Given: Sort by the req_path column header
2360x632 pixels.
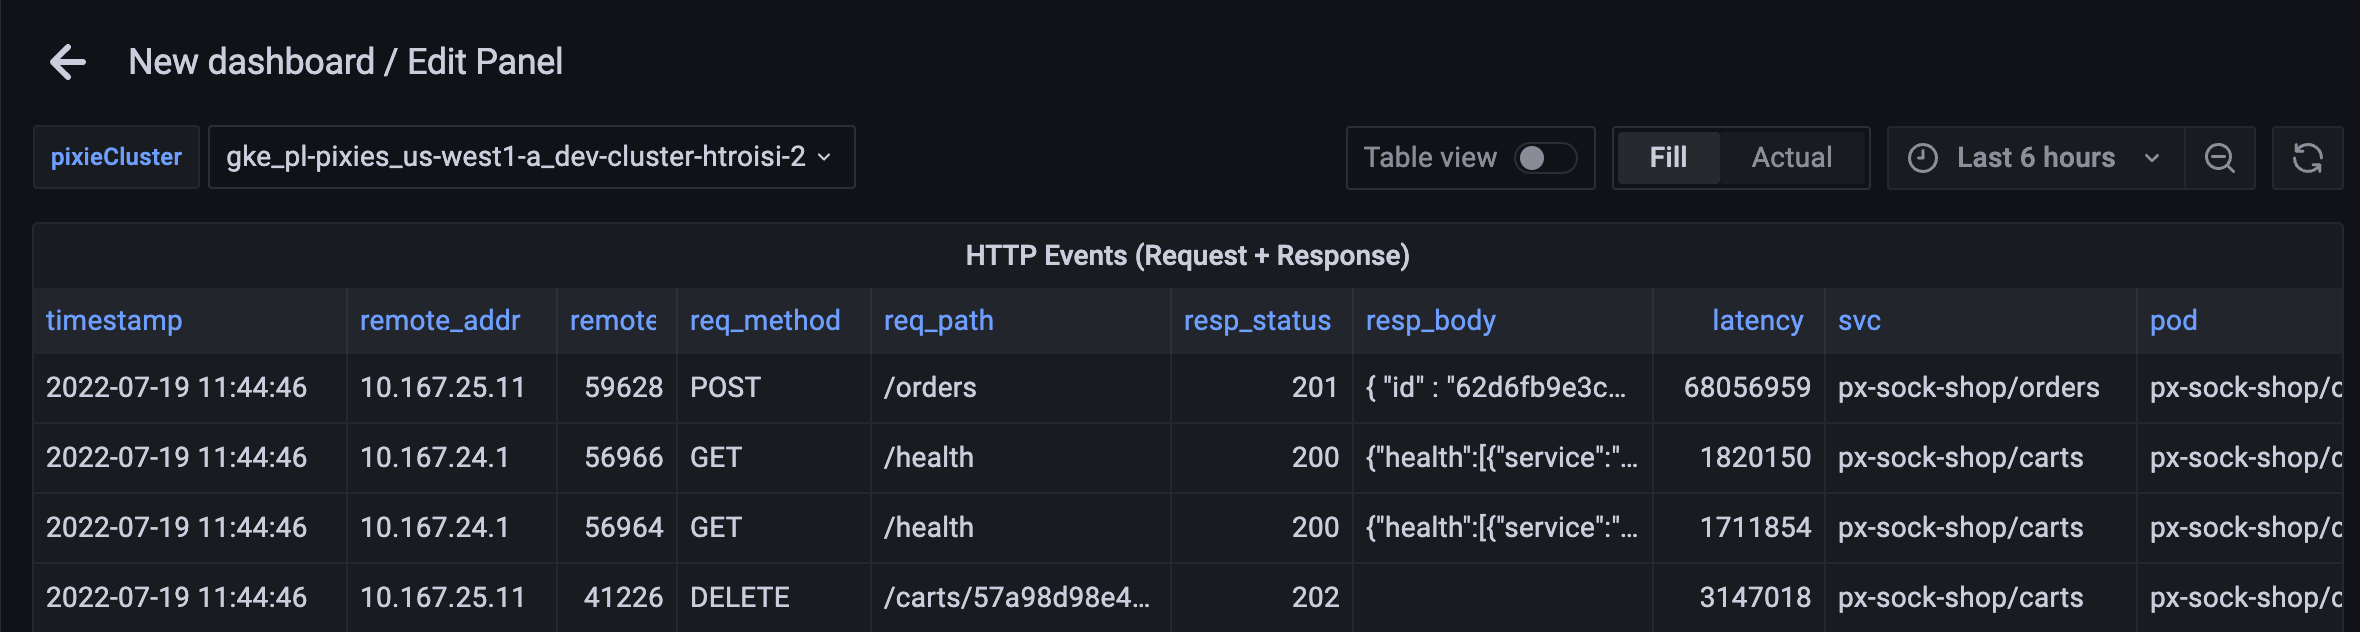Looking at the screenshot, I should pyautogui.click(x=938, y=320).
